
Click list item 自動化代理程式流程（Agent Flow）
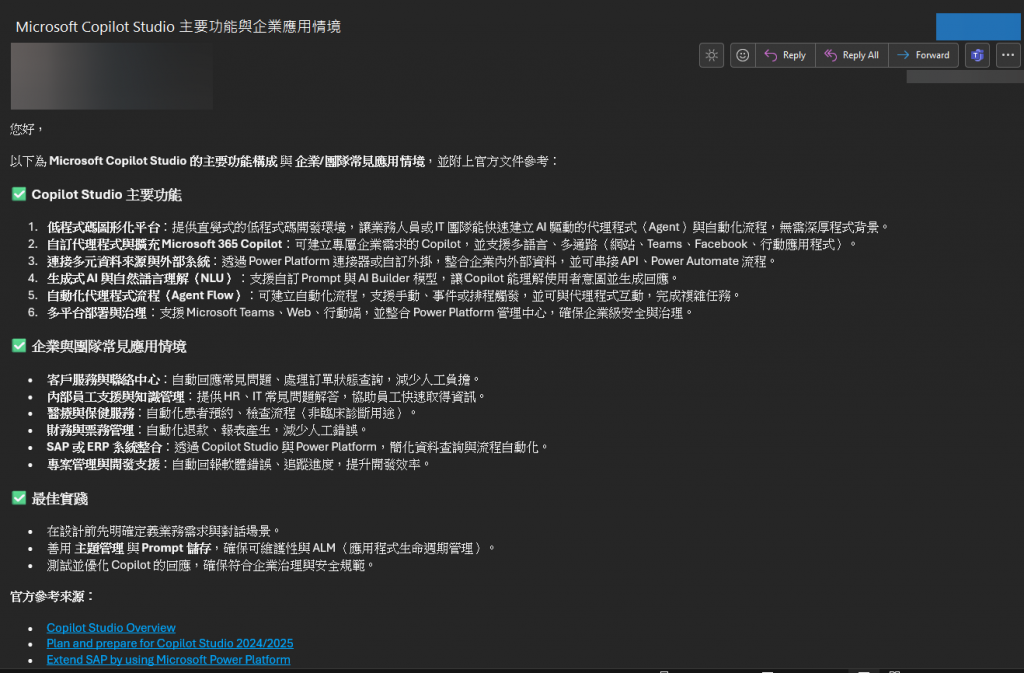point(394,296)
